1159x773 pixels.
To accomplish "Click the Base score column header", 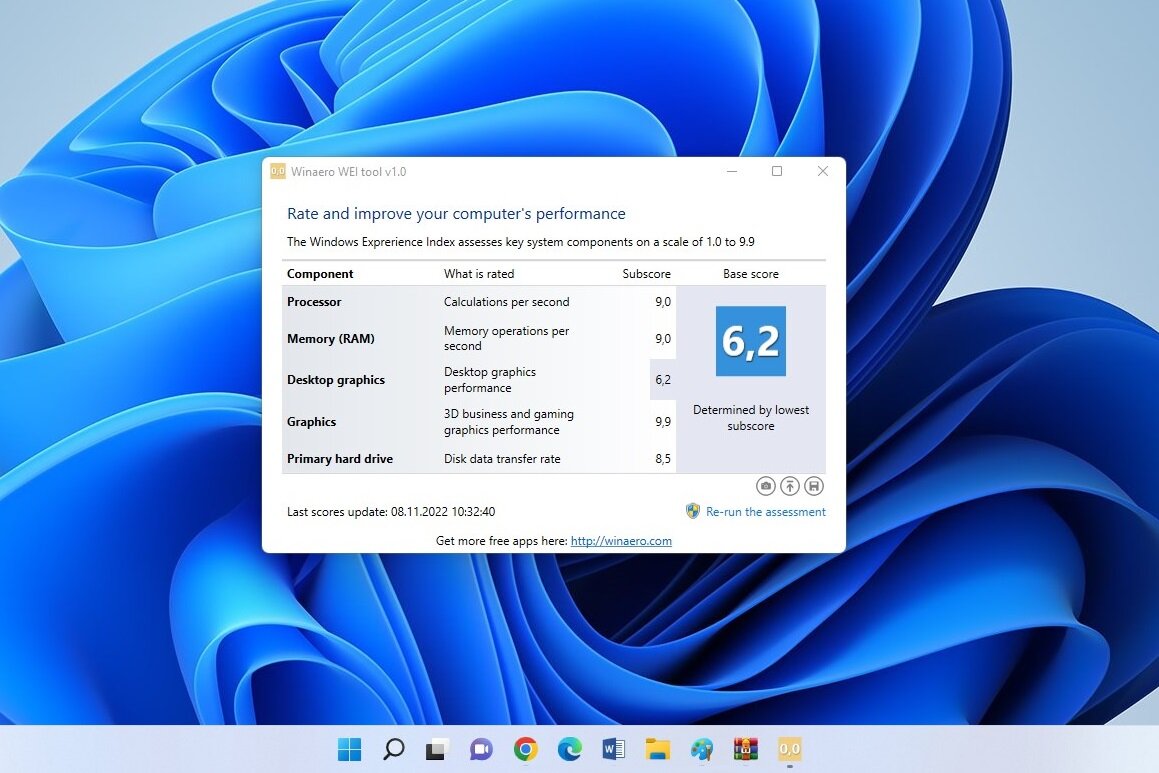I will pyautogui.click(x=750, y=273).
